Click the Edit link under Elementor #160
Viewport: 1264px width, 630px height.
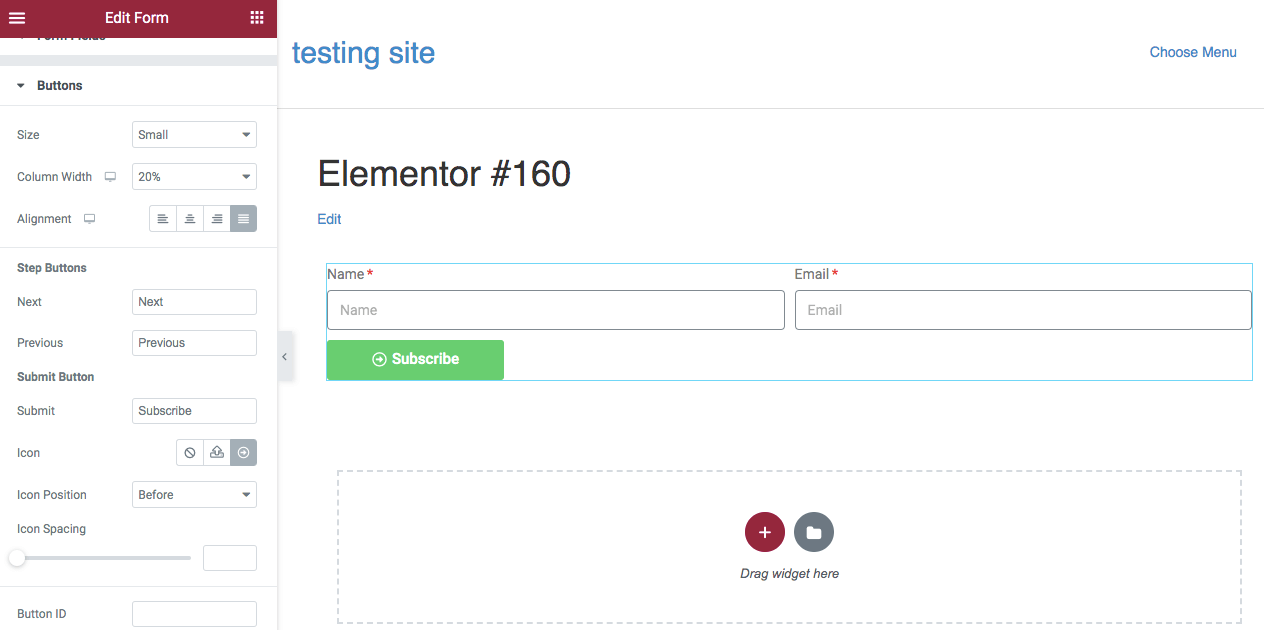click(x=329, y=218)
